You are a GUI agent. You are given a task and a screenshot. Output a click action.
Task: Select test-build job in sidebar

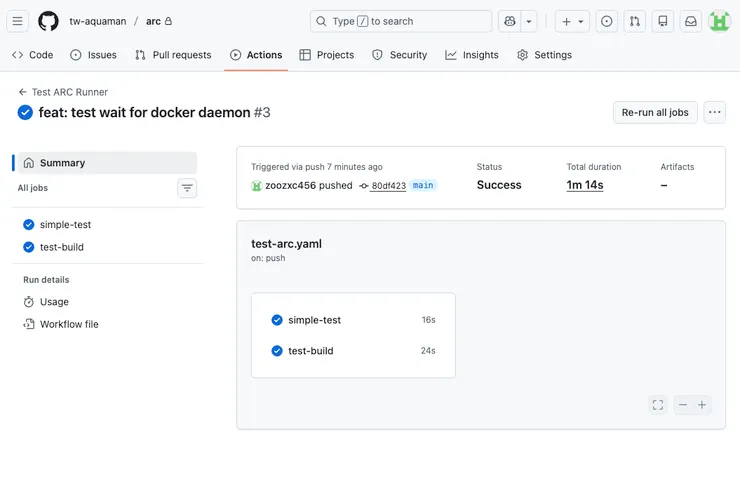[60, 247]
